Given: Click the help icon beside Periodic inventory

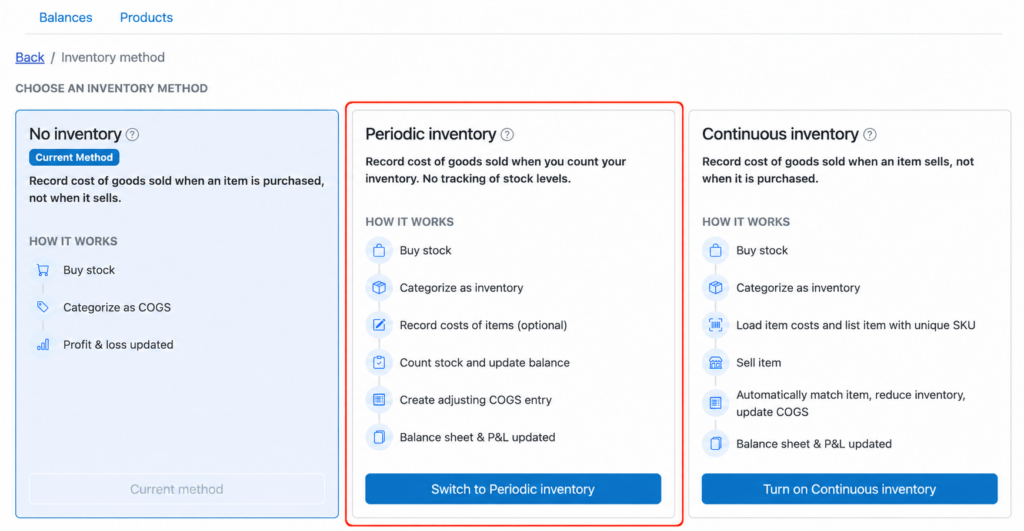Looking at the screenshot, I should pyautogui.click(x=507, y=135).
